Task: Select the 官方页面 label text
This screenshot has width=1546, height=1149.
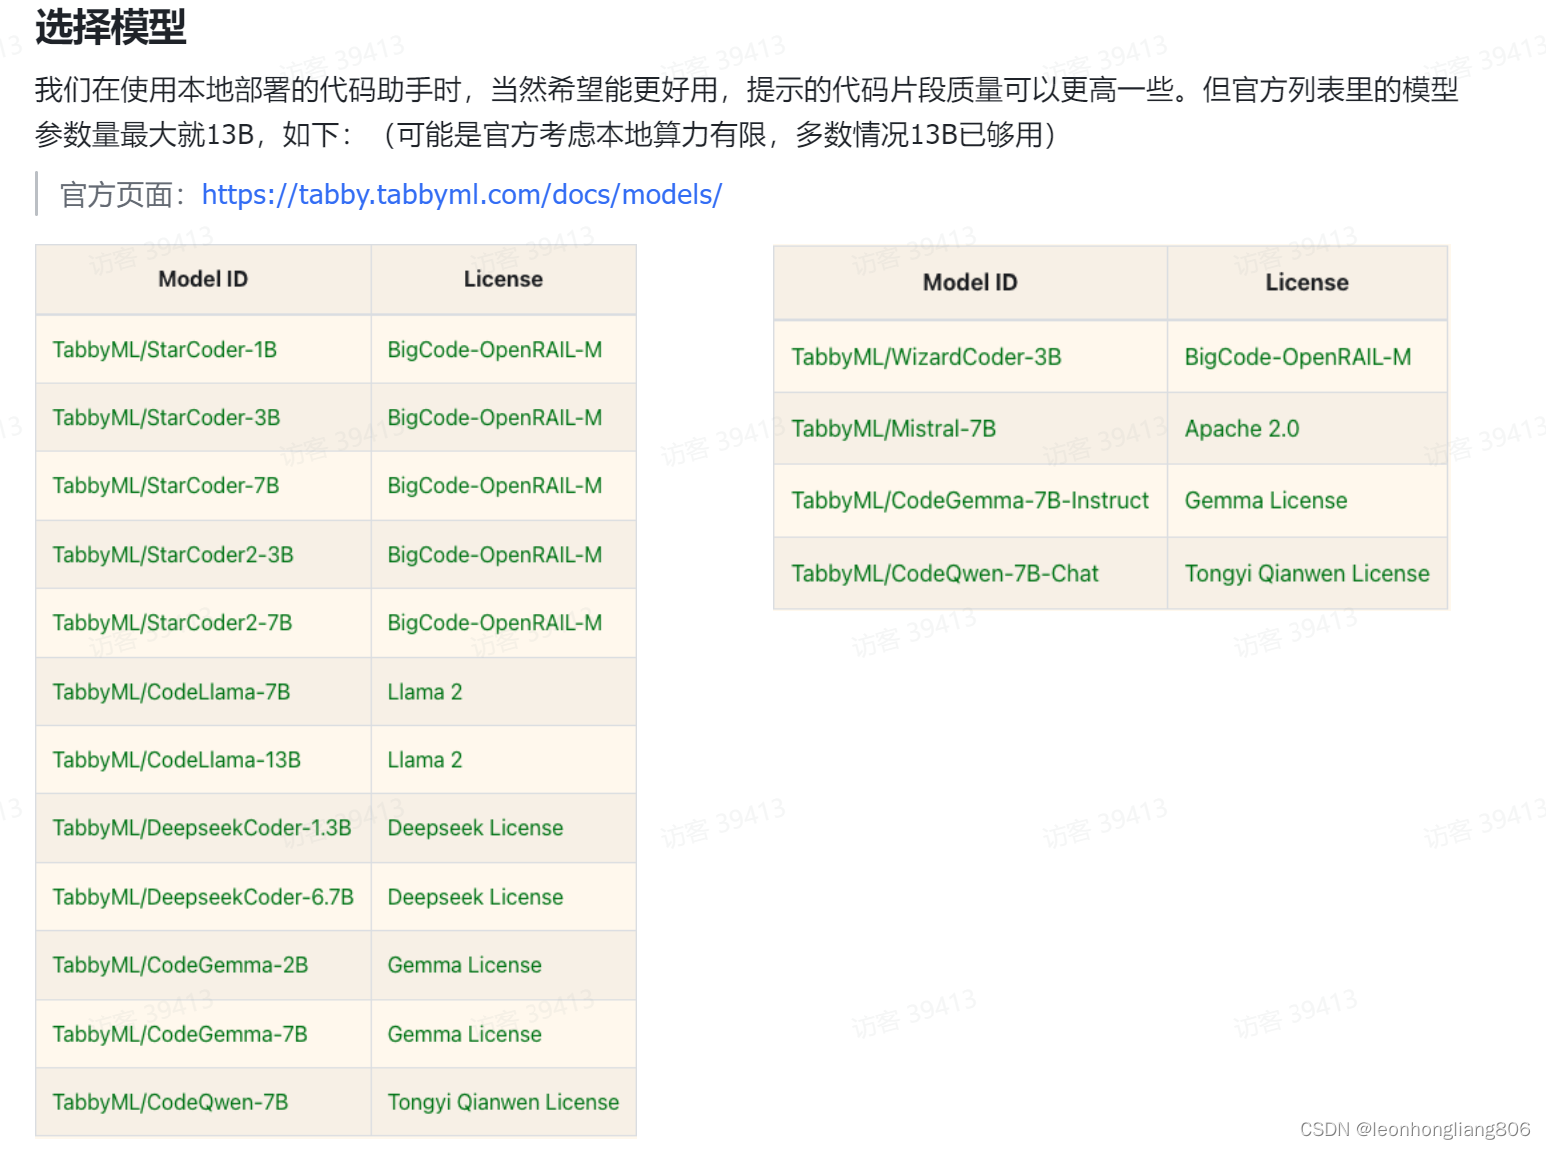Action: pos(116,195)
